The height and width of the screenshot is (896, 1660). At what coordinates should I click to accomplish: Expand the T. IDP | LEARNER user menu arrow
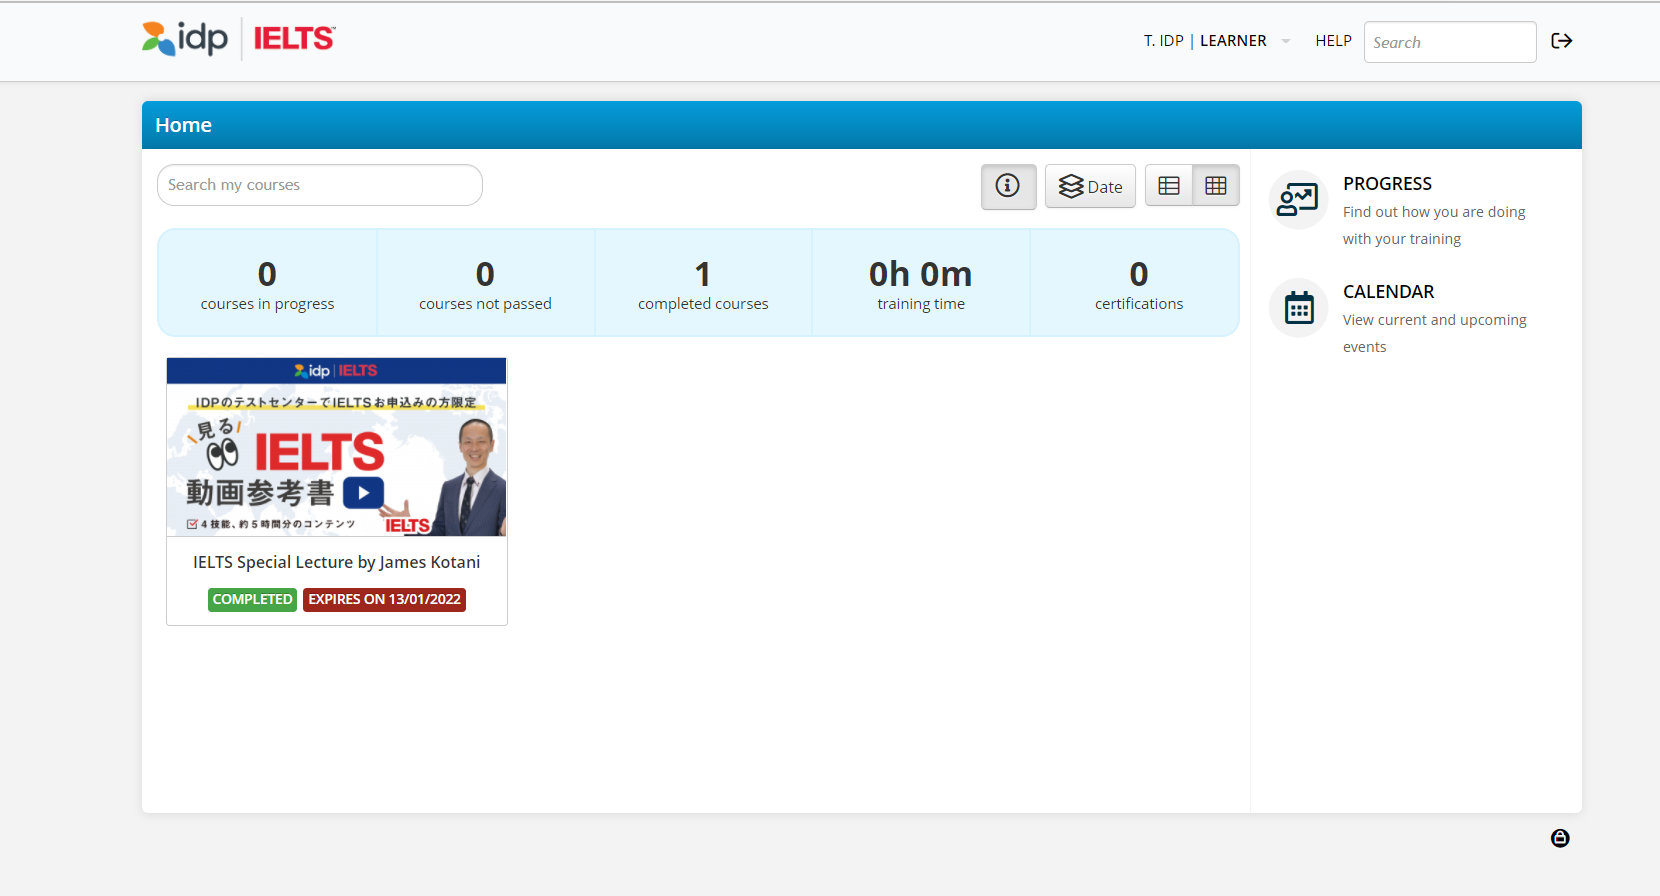[1286, 41]
